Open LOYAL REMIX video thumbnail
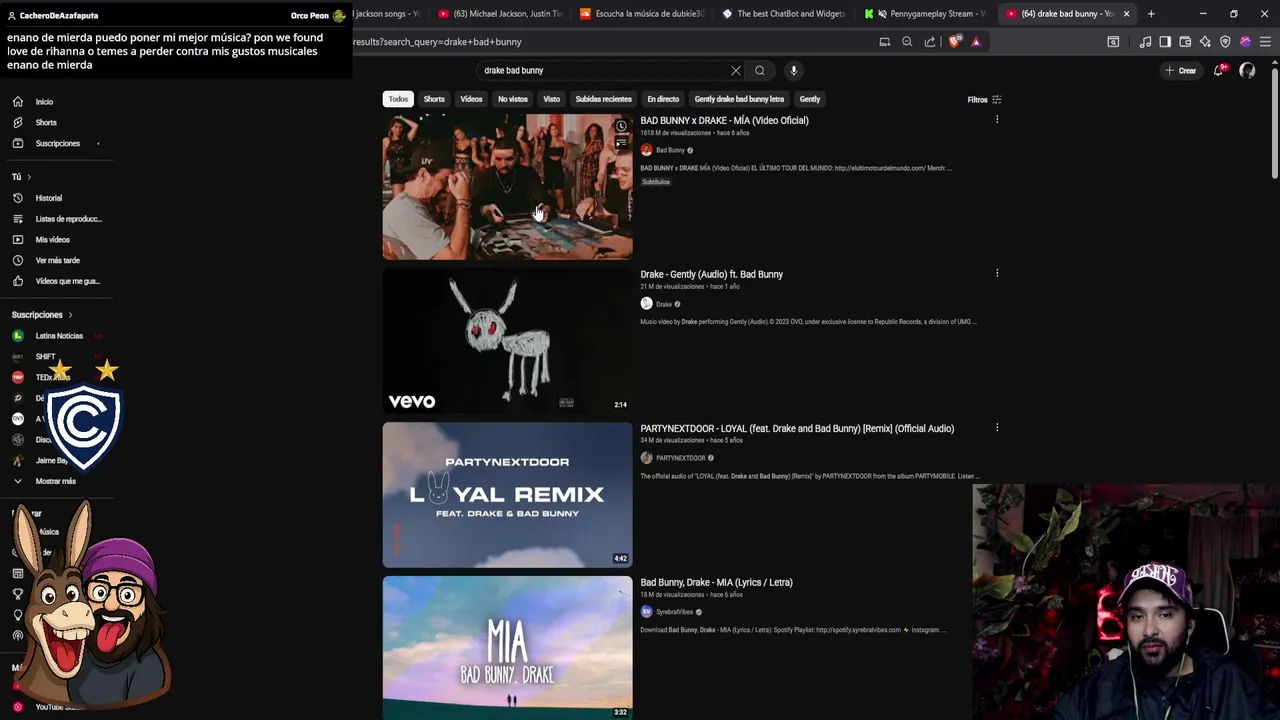 click(x=507, y=495)
